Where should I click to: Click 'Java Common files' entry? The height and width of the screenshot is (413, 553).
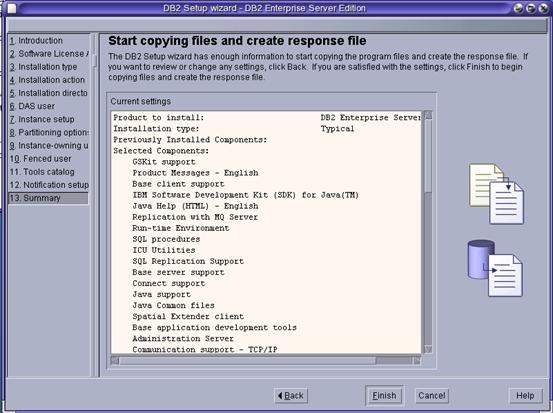pyautogui.click(x=173, y=305)
